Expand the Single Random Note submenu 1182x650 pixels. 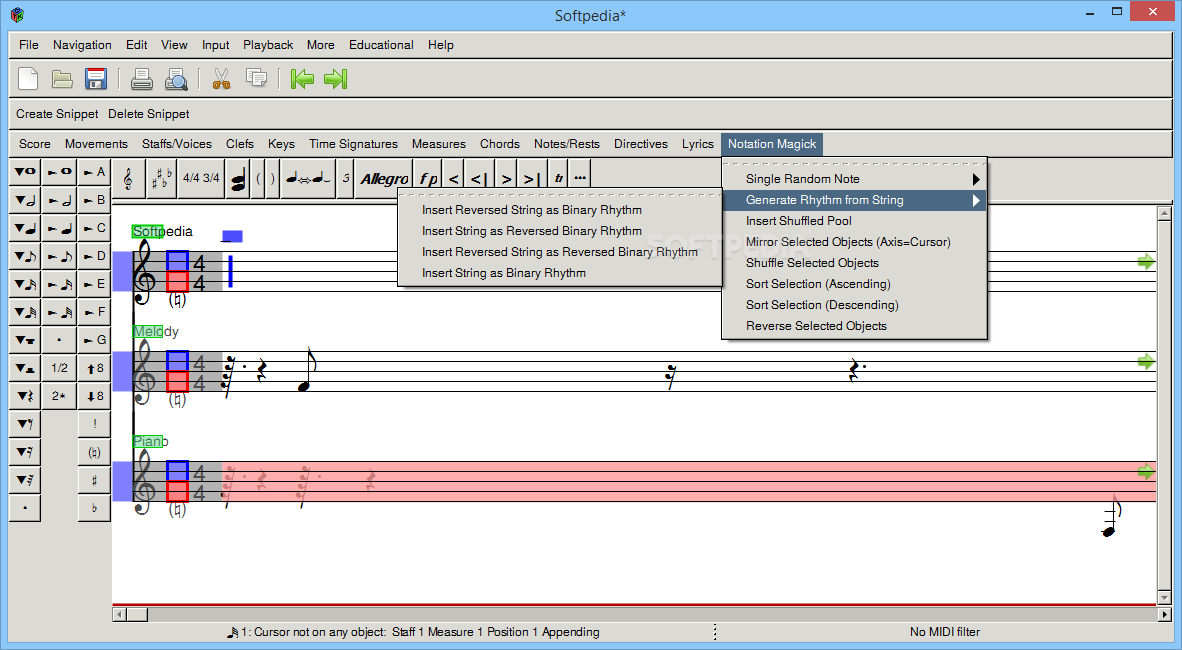[854, 179]
